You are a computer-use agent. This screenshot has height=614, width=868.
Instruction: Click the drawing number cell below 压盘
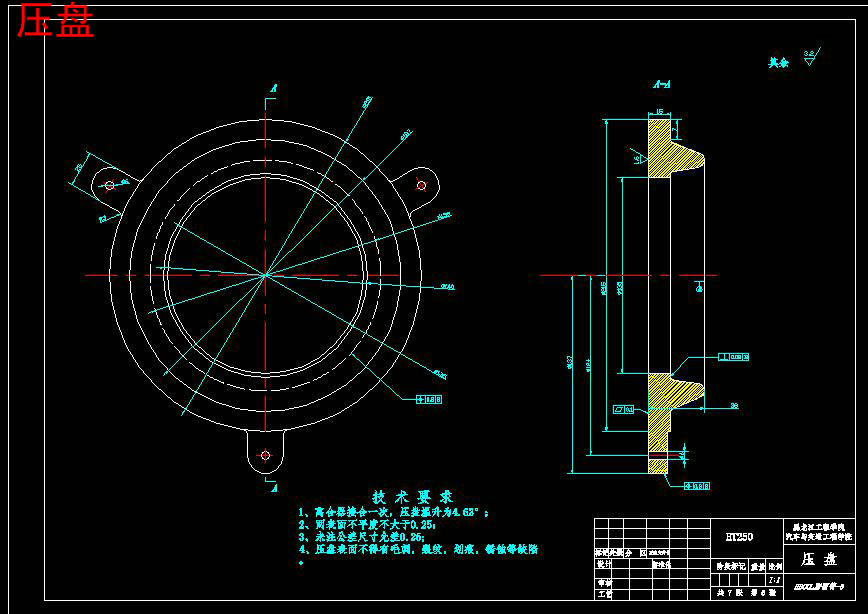click(819, 587)
